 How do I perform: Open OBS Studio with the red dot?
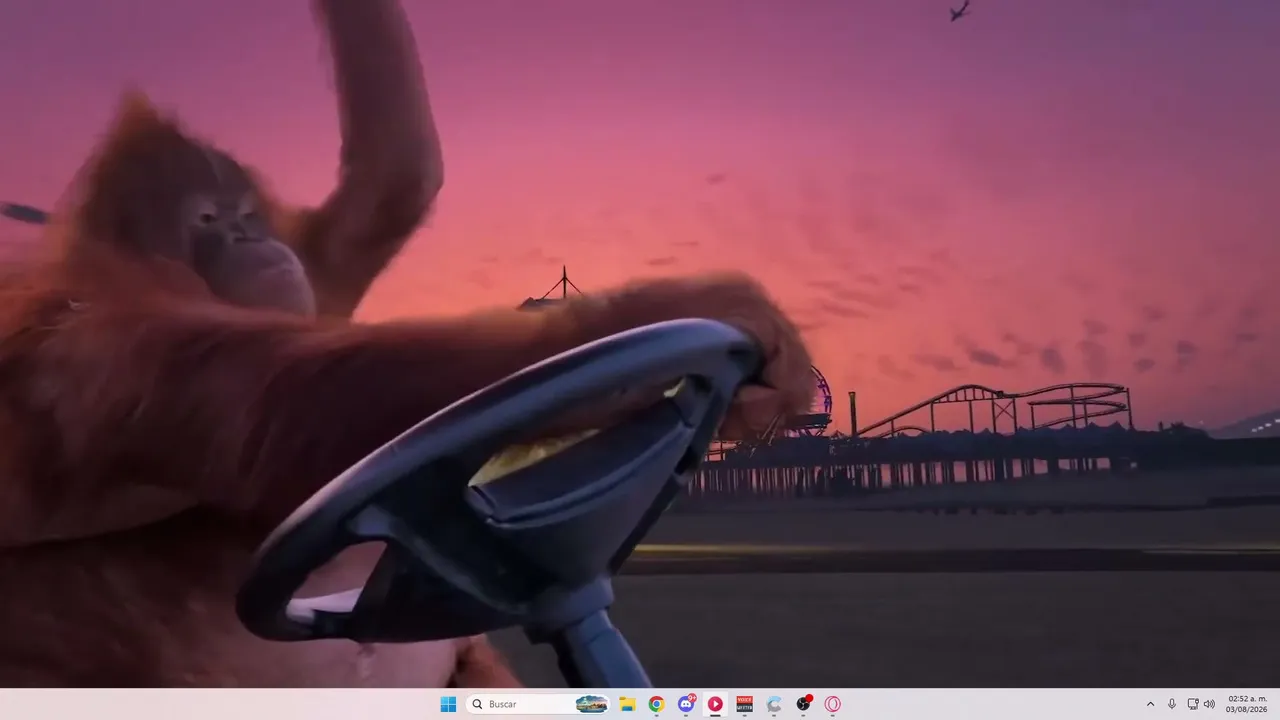(803, 704)
